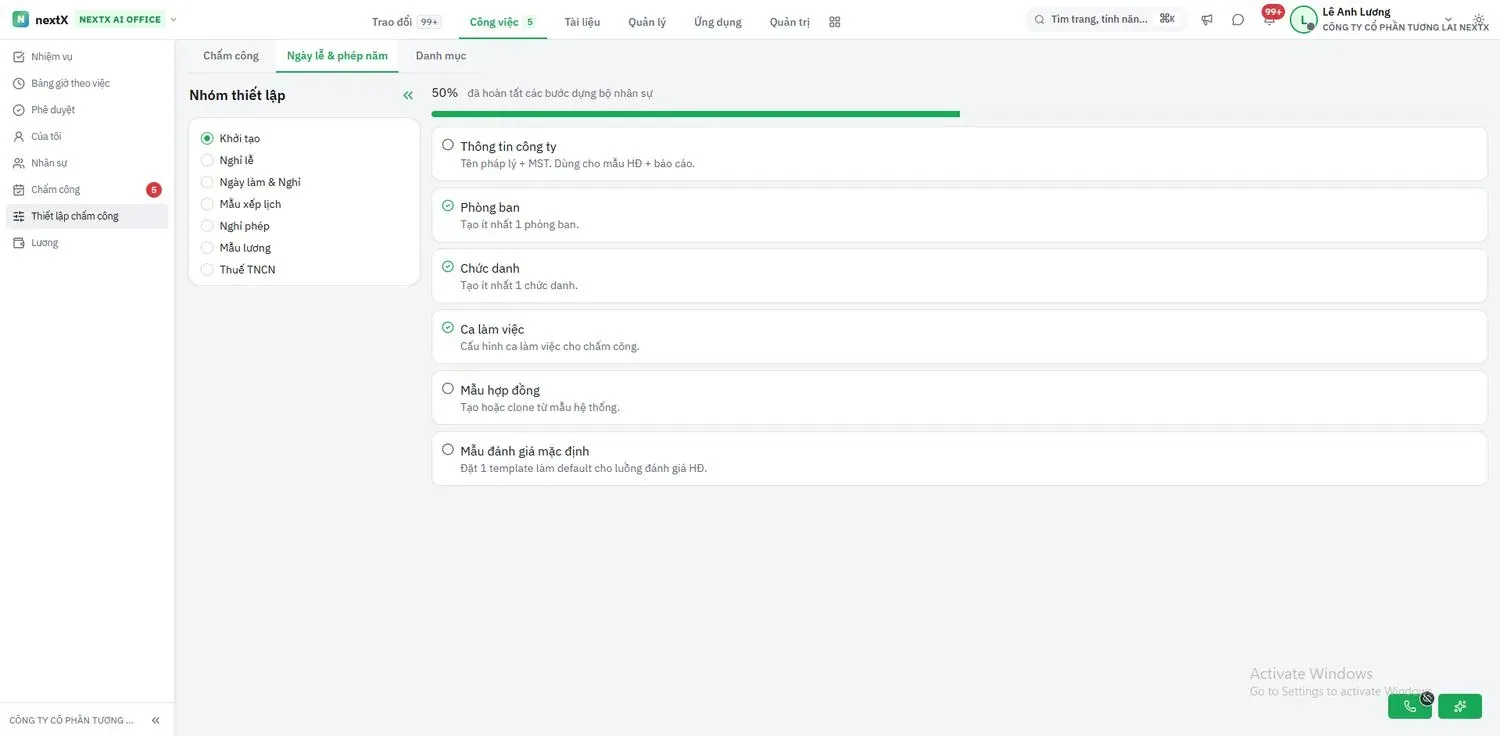This screenshot has height=736, width=1500.
Task: Open Lương in the sidebar
Action: click(x=87, y=243)
